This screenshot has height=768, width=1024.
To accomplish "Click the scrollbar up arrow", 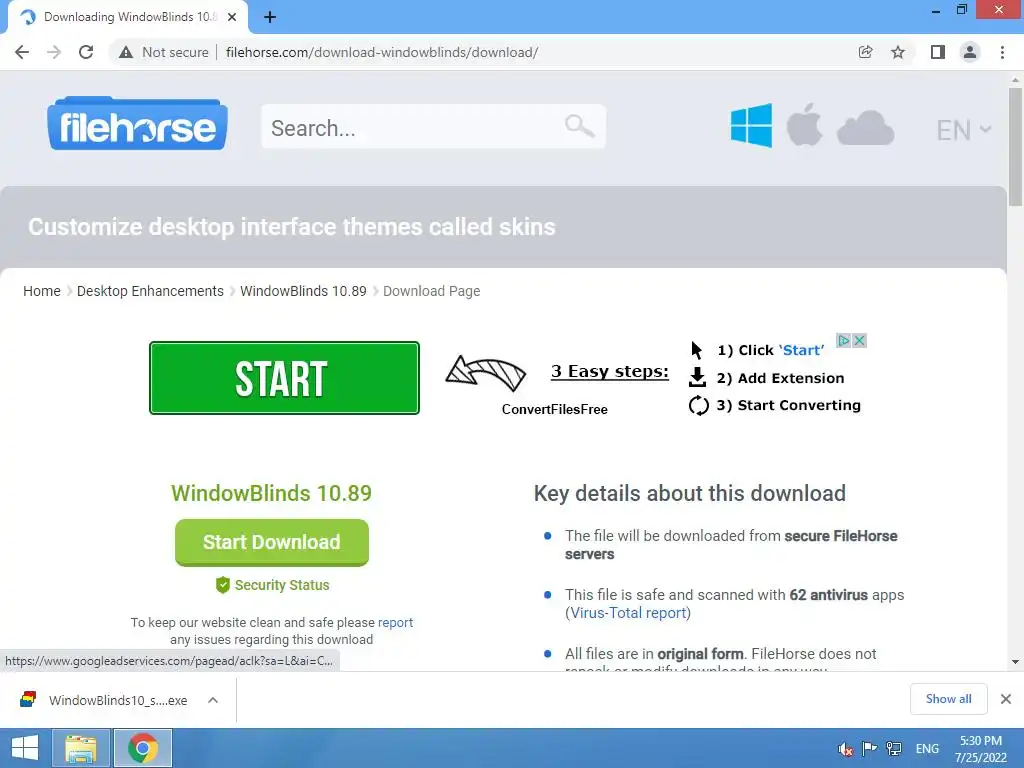I will pos(1015,80).
